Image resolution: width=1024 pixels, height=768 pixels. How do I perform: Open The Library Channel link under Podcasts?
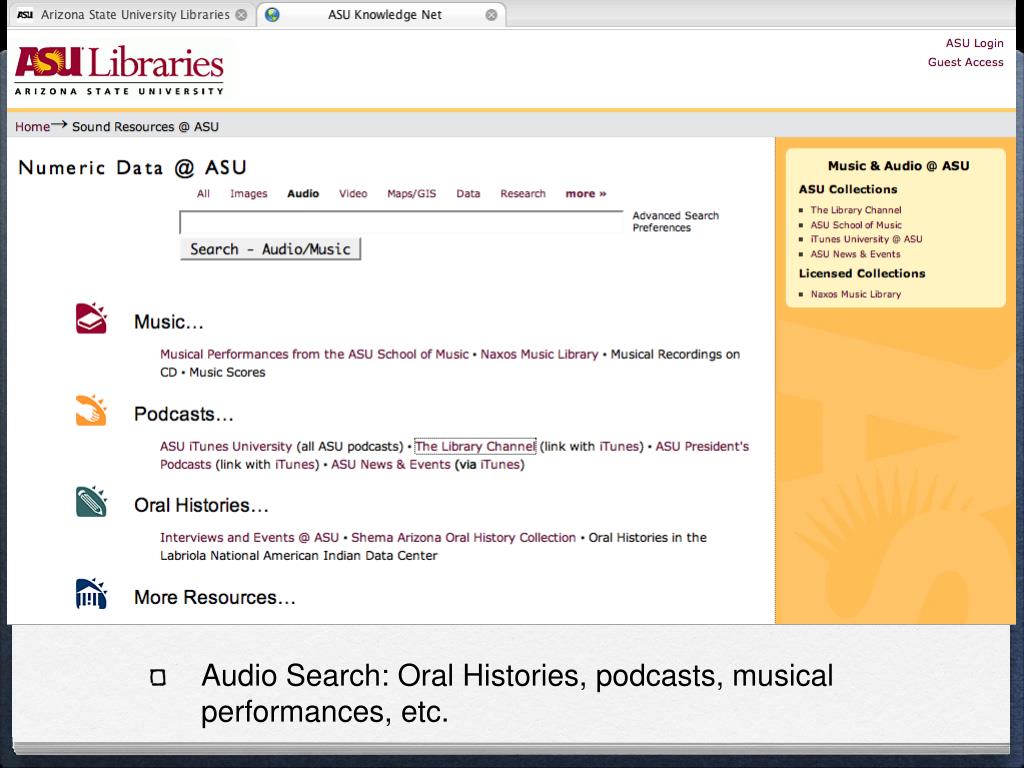(x=475, y=446)
